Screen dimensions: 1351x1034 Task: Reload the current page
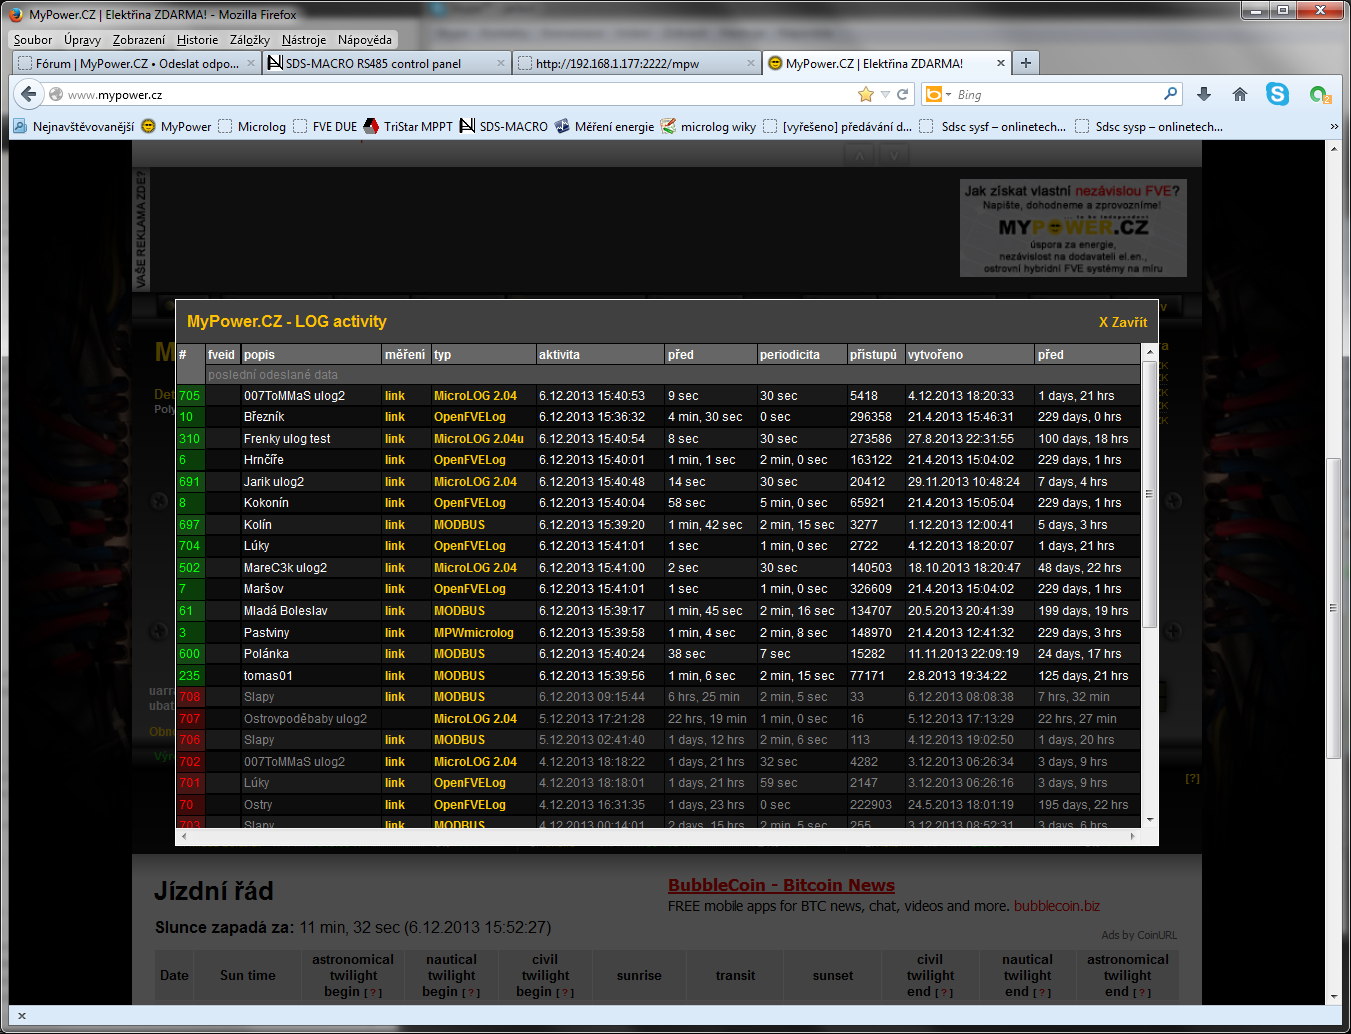(x=902, y=94)
